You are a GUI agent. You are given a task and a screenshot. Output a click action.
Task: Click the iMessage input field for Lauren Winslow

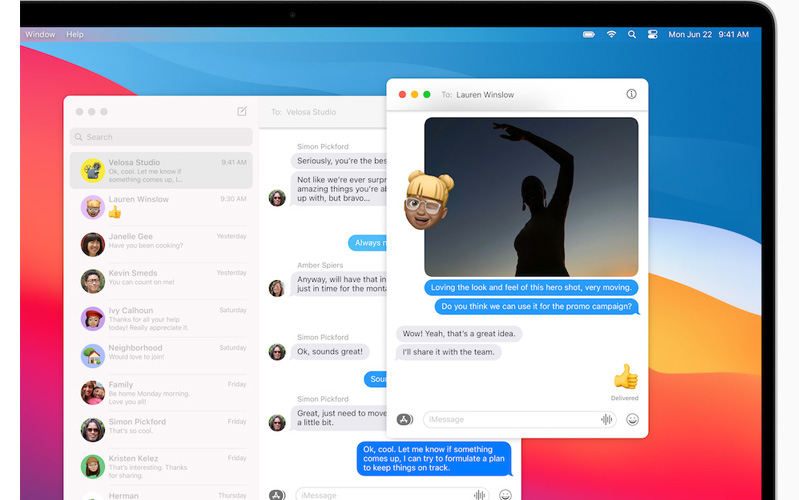click(510, 420)
